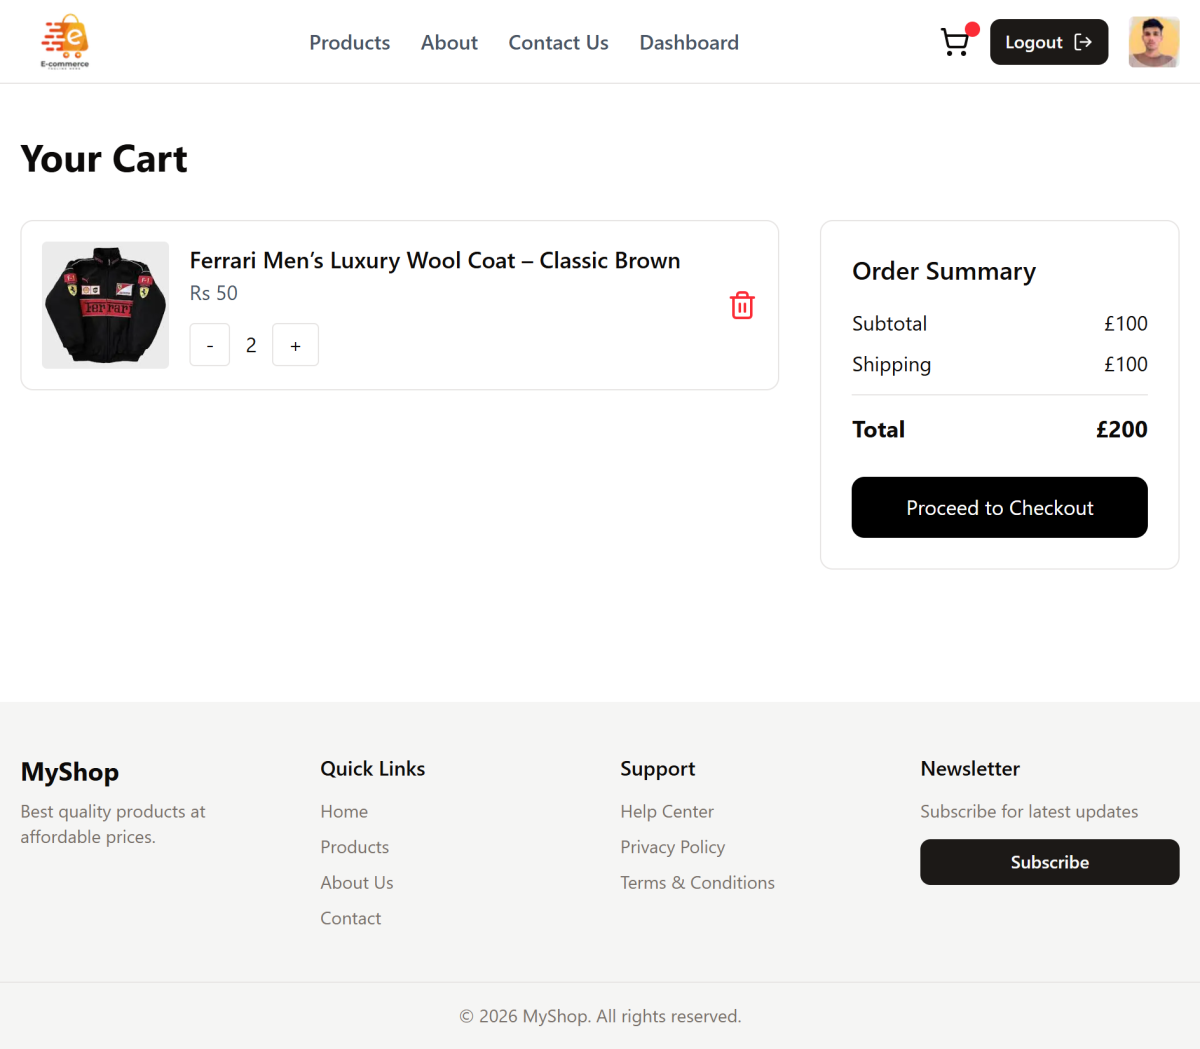View the Ferrari coat product thumbnail

pos(105,305)
